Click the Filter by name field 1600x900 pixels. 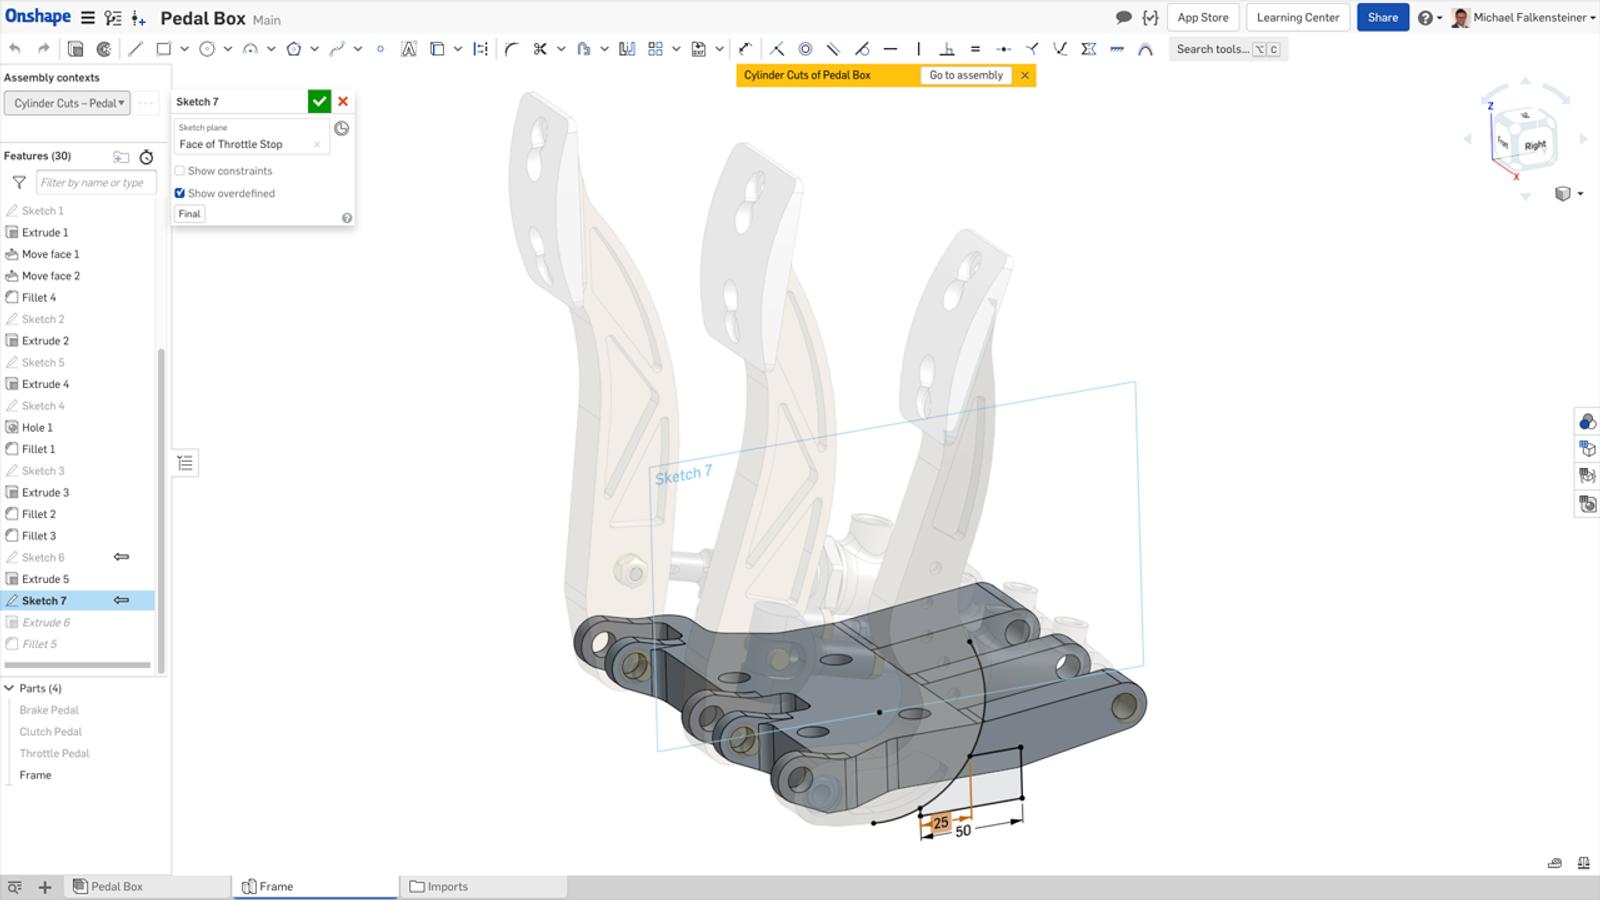tap(96, 182)
